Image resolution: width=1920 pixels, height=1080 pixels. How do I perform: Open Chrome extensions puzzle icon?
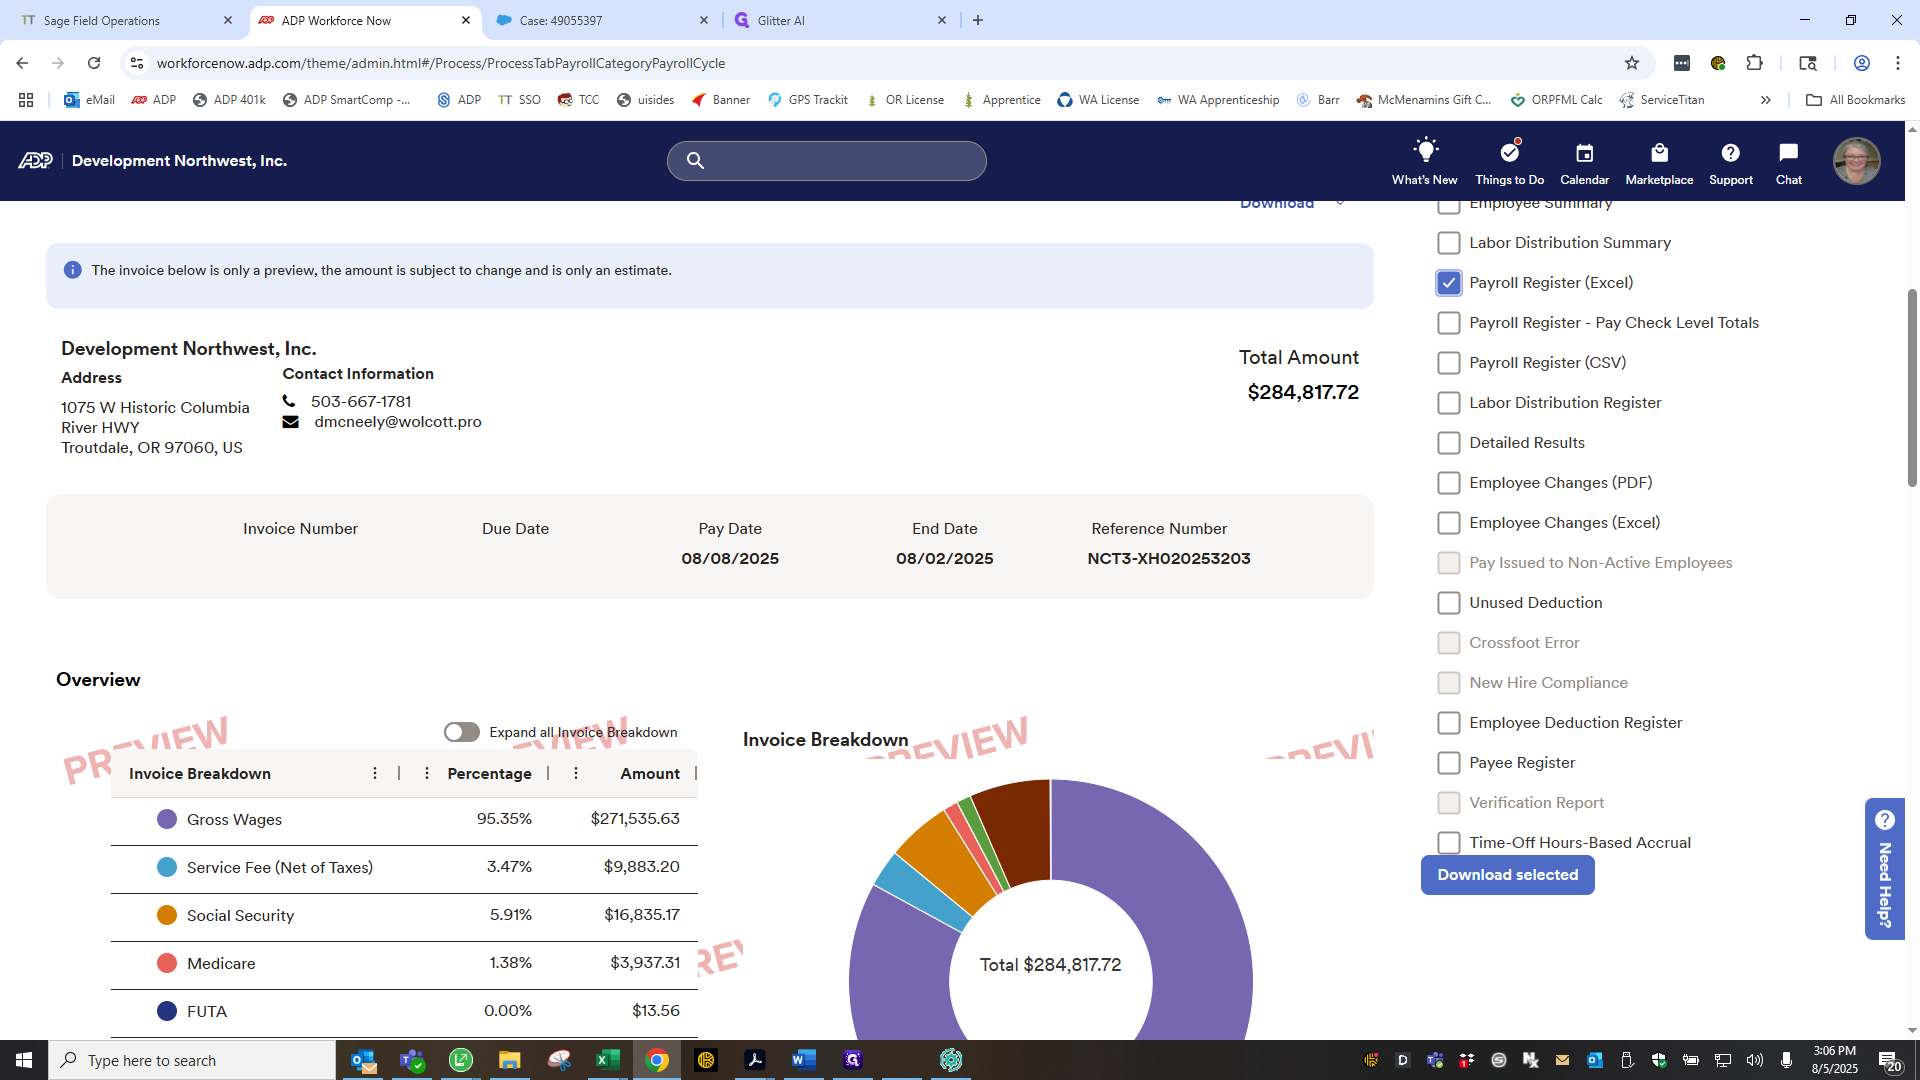tap(1754, 63)
